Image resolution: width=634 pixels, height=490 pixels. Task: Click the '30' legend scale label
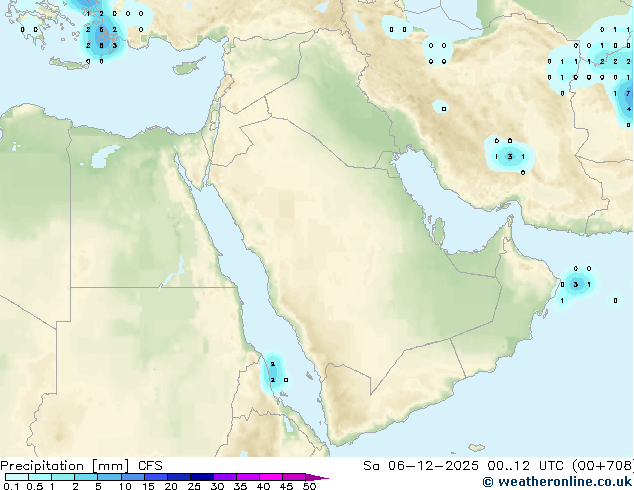[217, 486]
